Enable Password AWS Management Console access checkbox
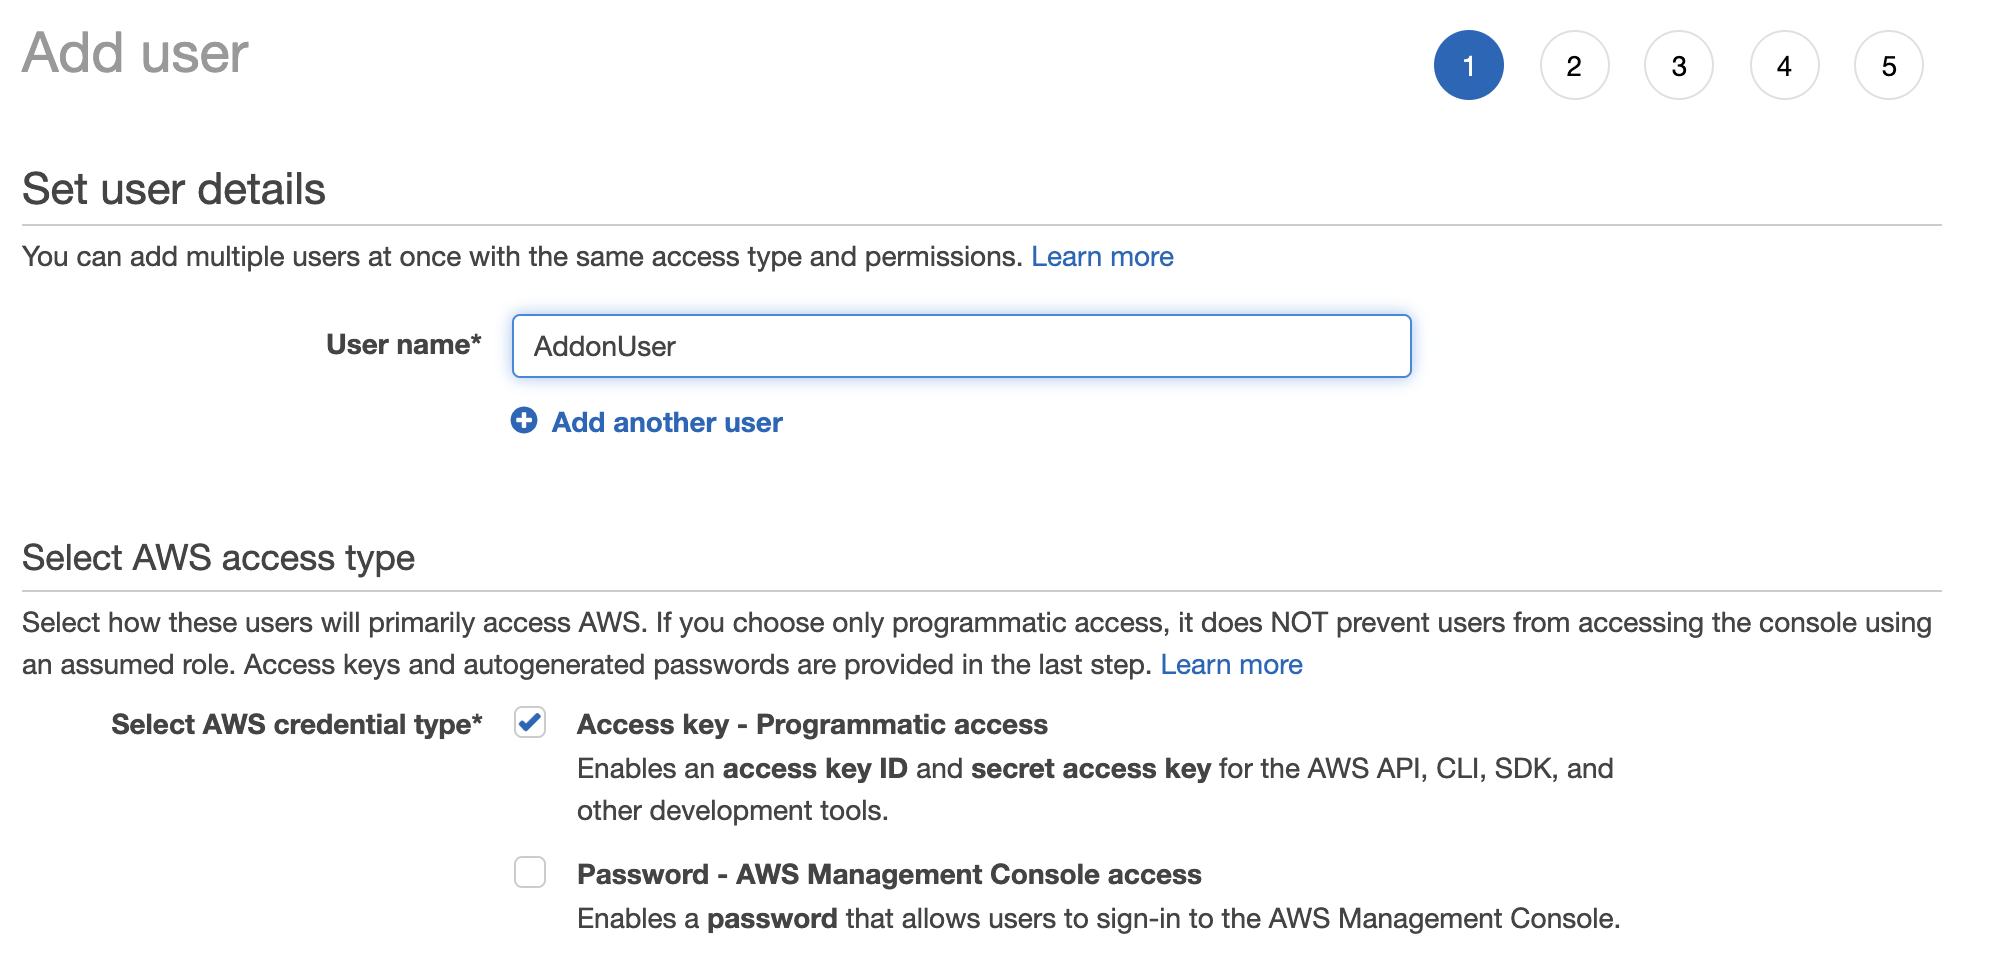Viewport: 1992px width, 964px height. pyautogui.click(x=530, y=872)
